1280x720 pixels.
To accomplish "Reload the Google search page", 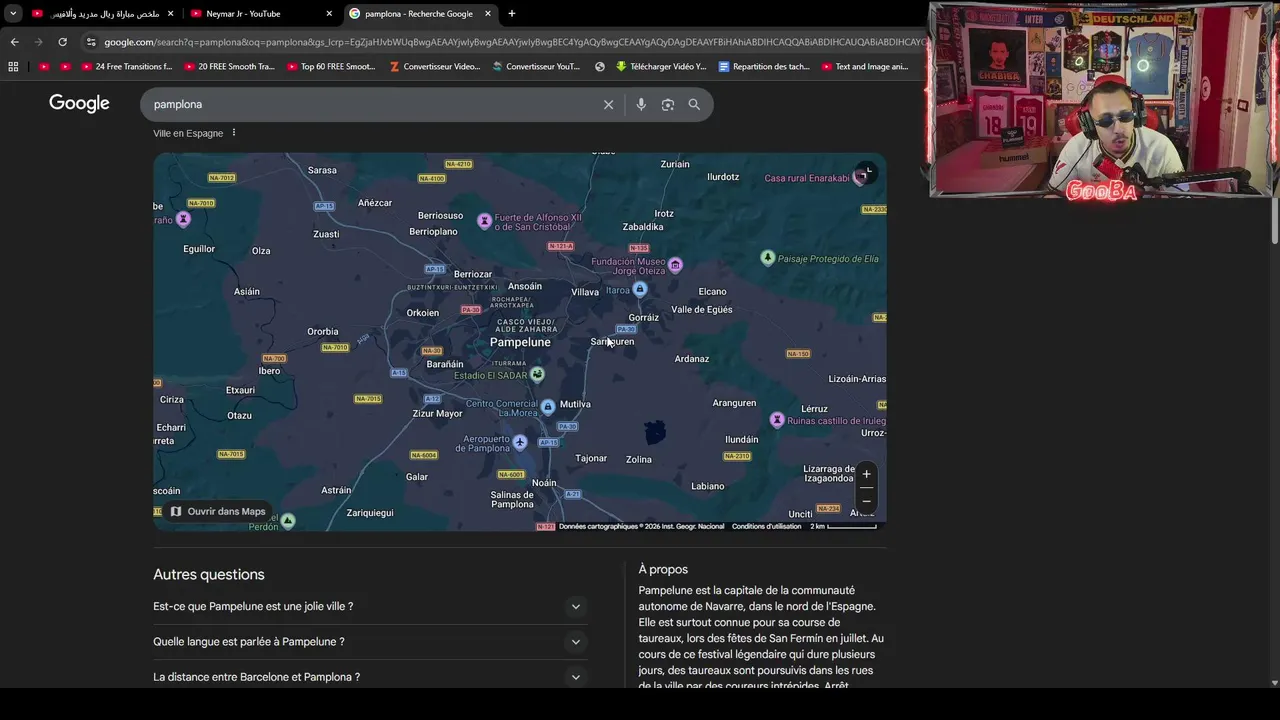I will [x=62, y=42].
